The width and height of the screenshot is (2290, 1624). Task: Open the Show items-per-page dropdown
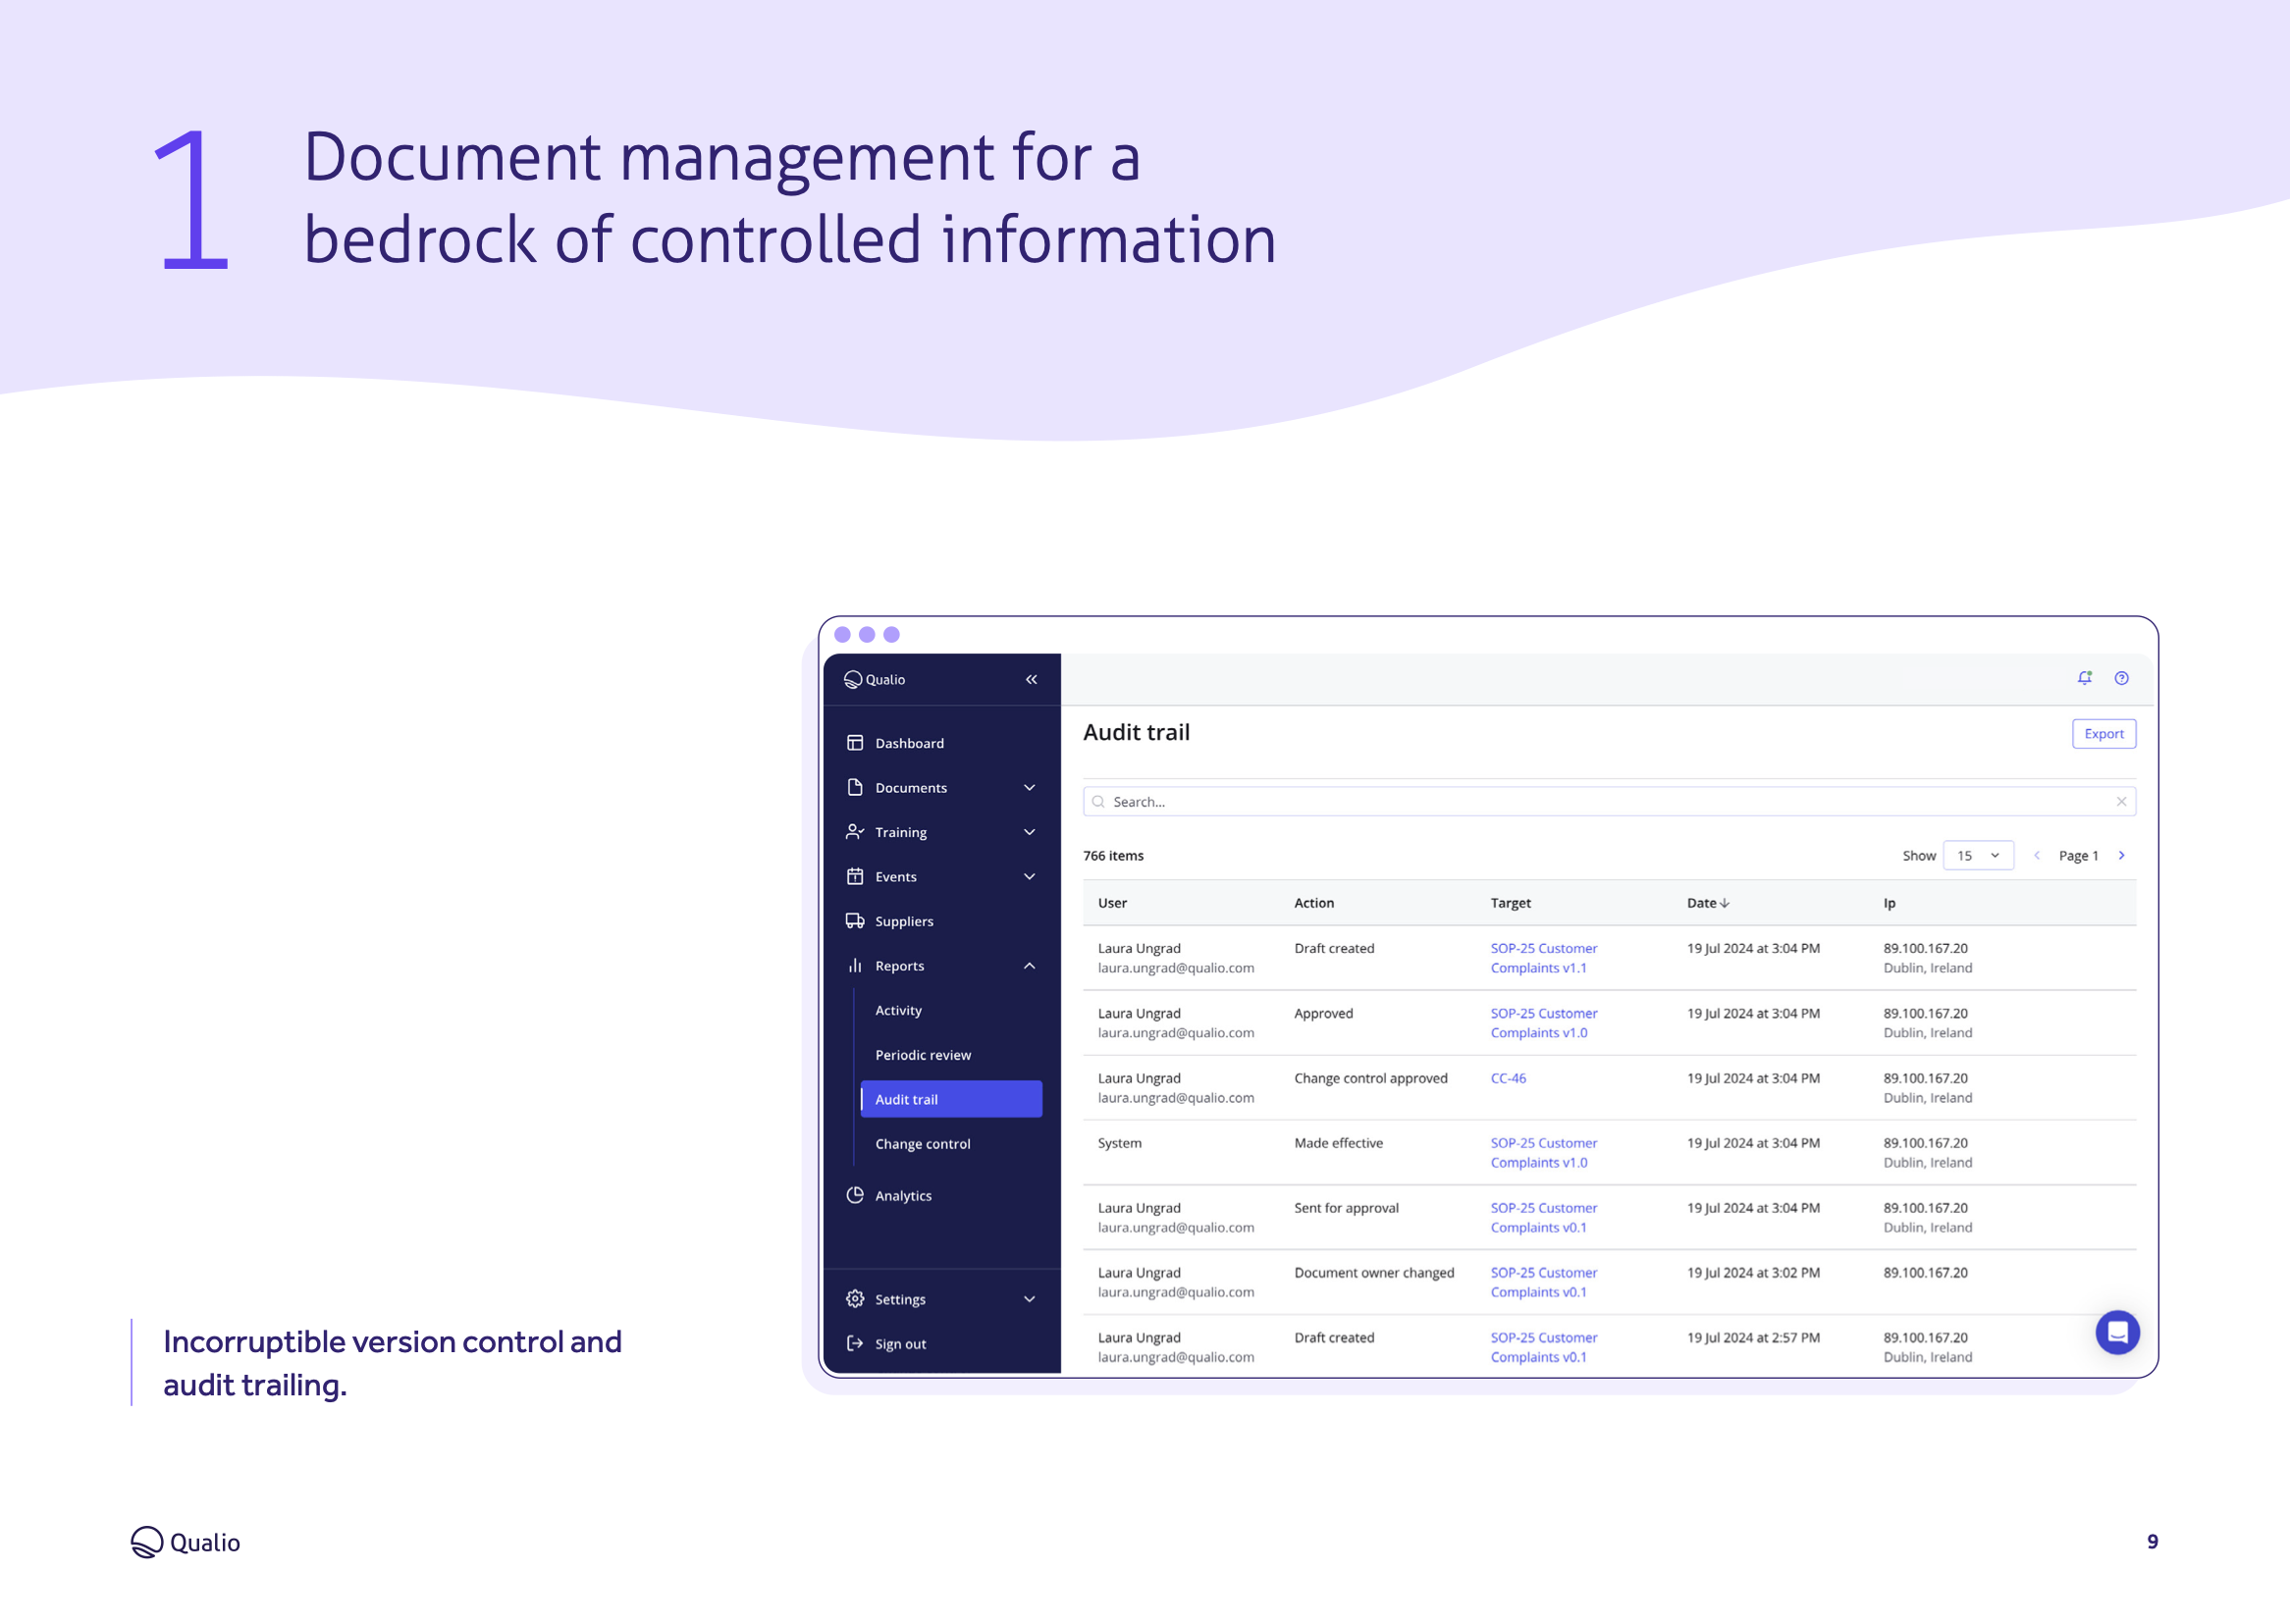[1978, 855]
